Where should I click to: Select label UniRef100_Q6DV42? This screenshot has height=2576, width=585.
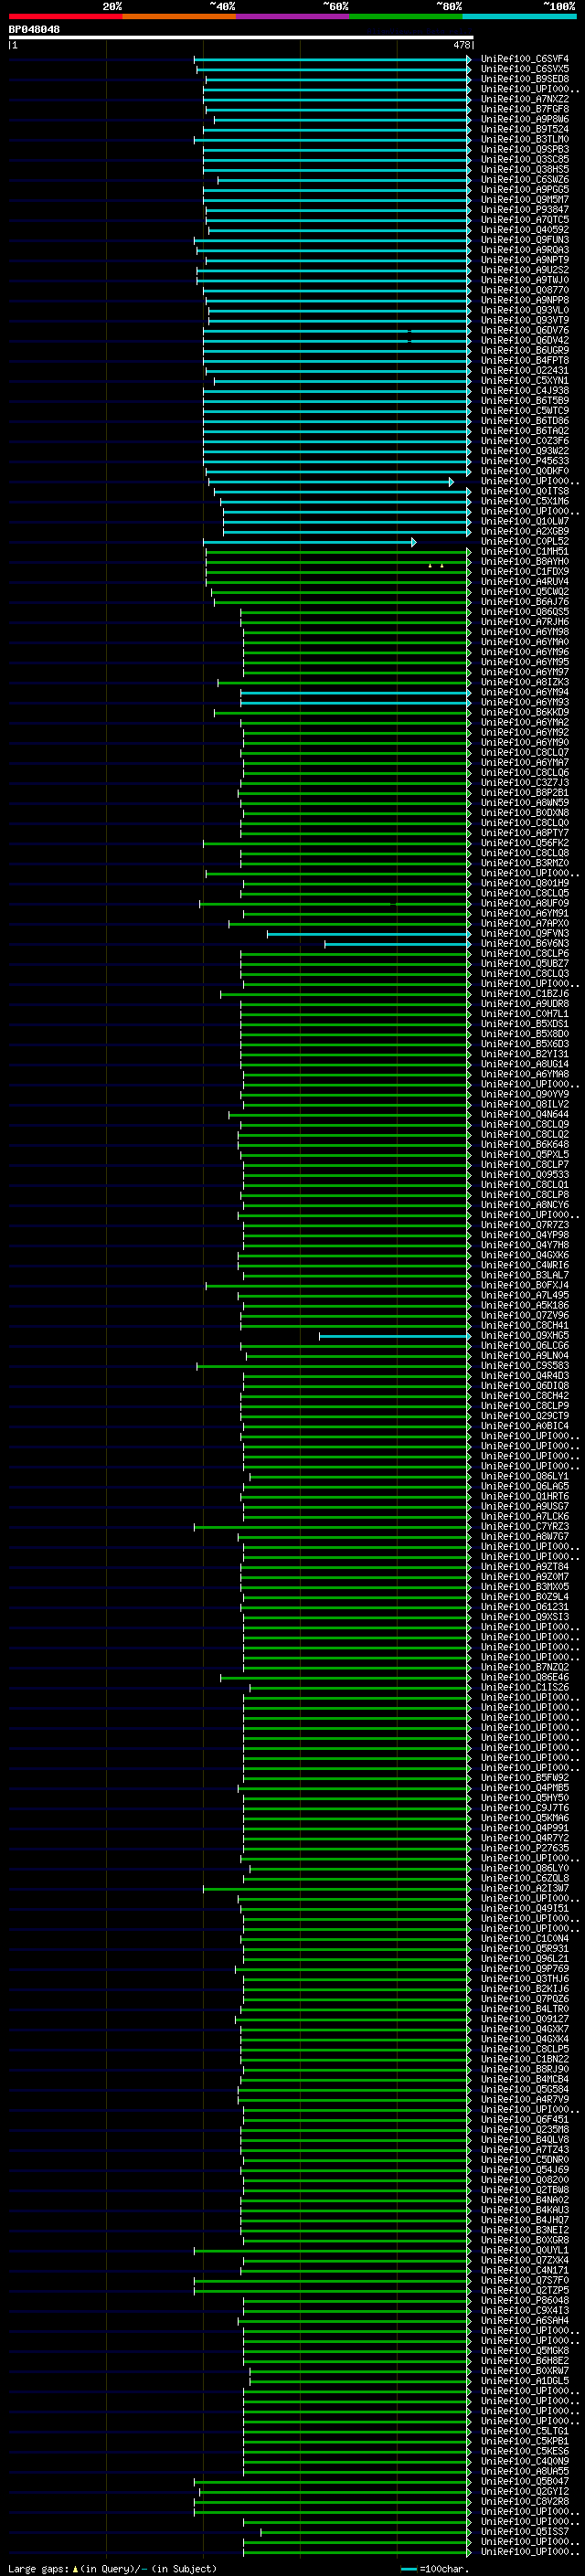point(525,340)
